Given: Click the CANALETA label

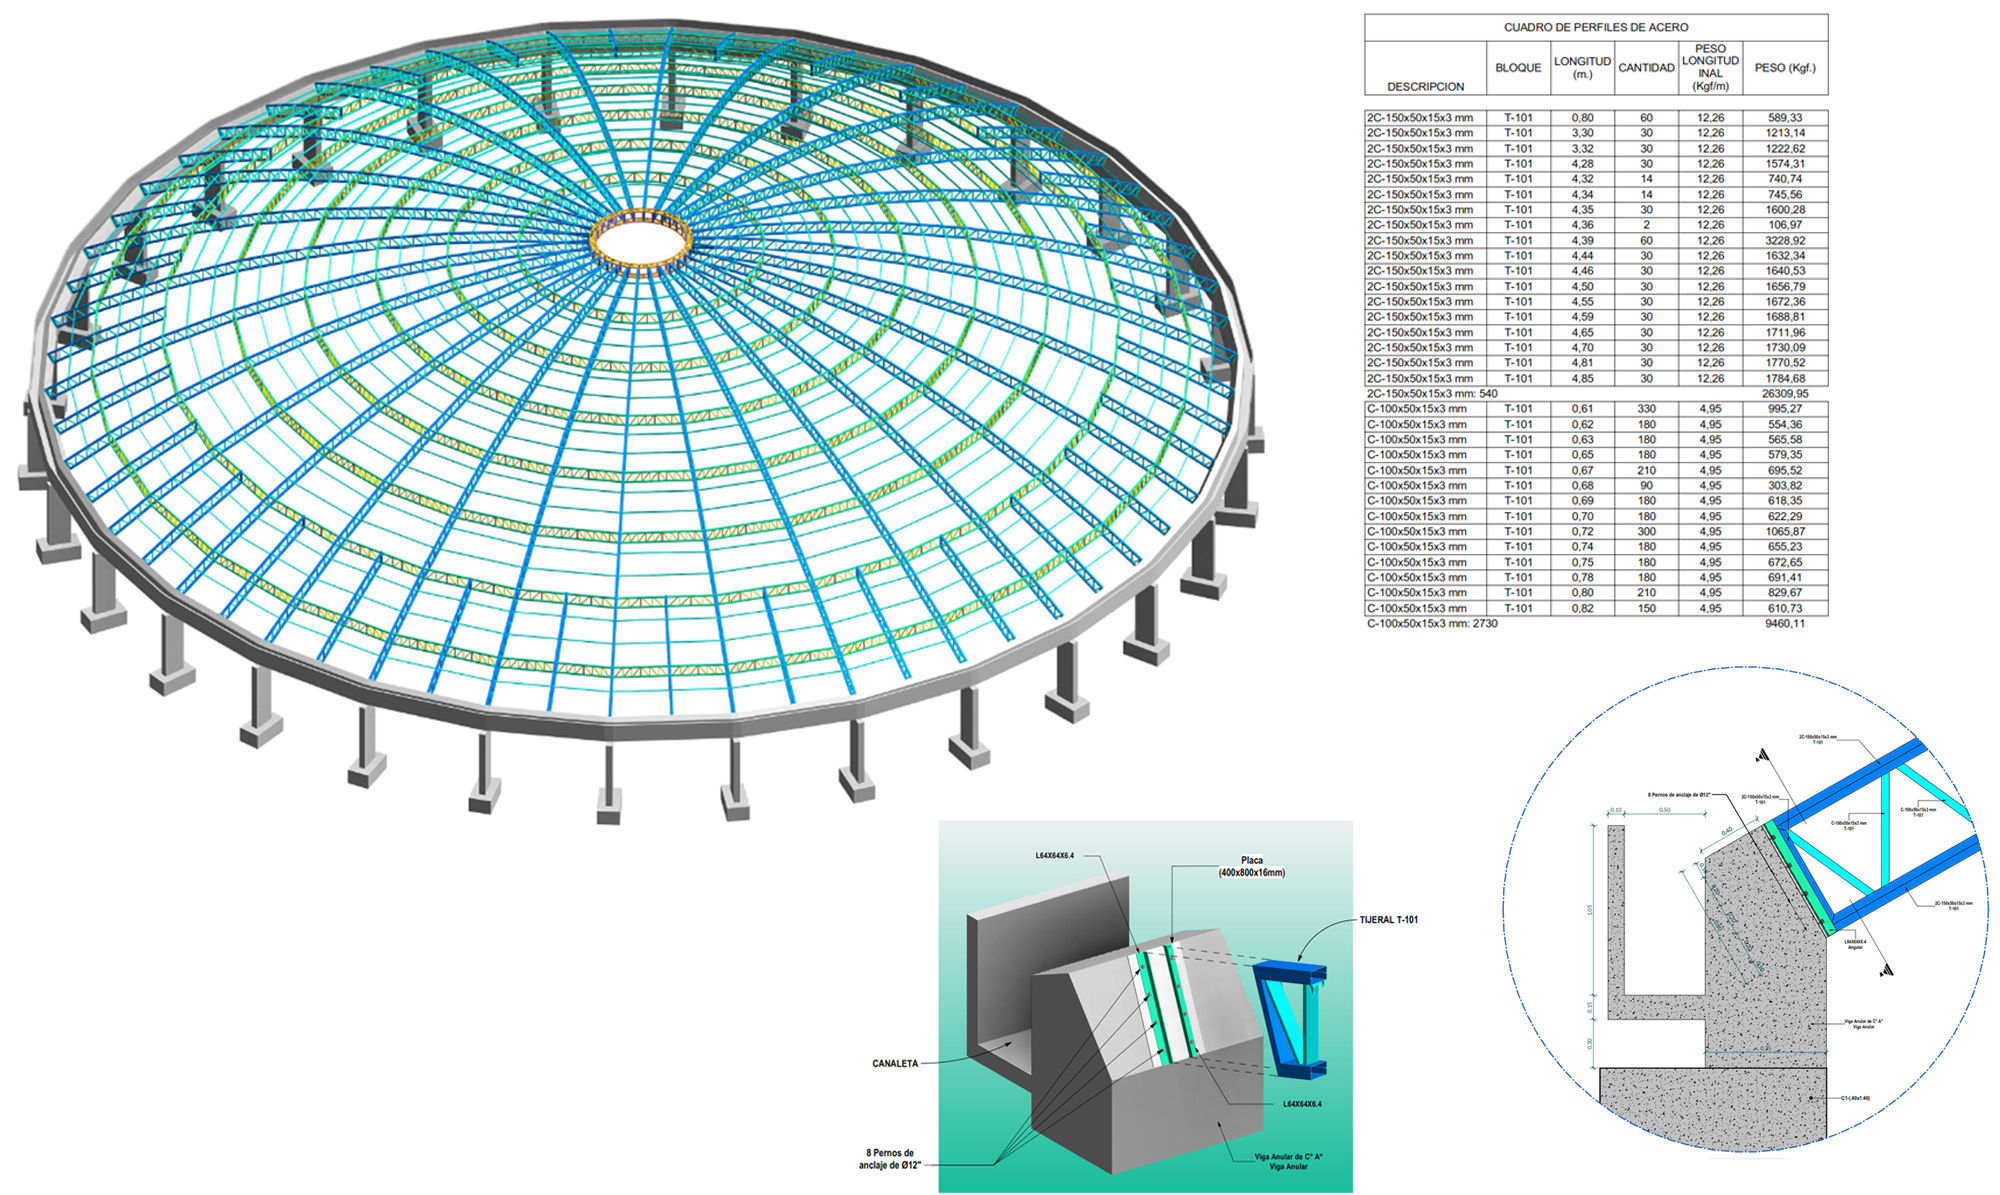Looking at the screenshot, I should tap(895, 1064).
